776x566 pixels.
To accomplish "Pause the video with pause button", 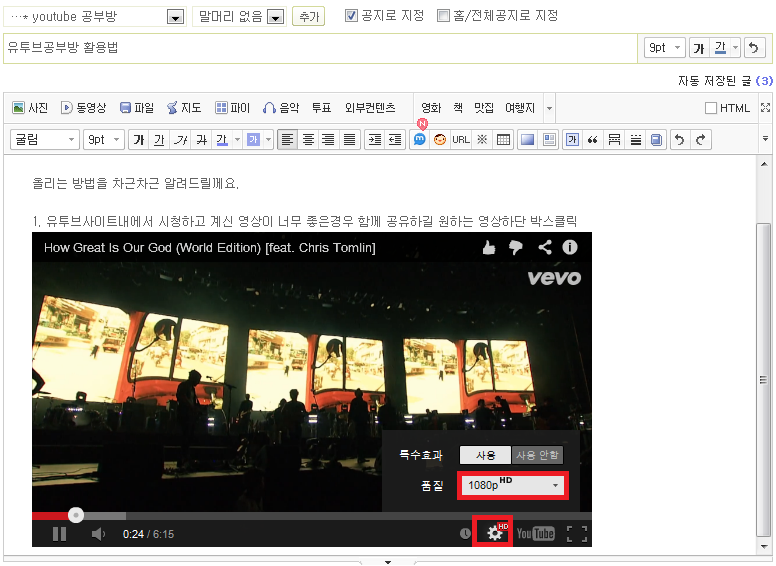I will tap(59, 534).
